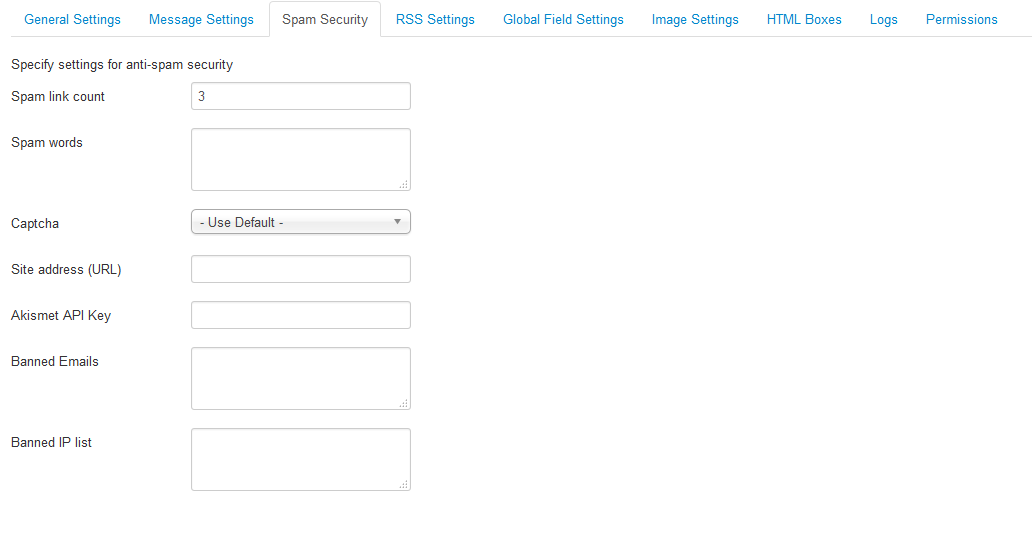Click the Site address (URL) field

tap(300, 269)
